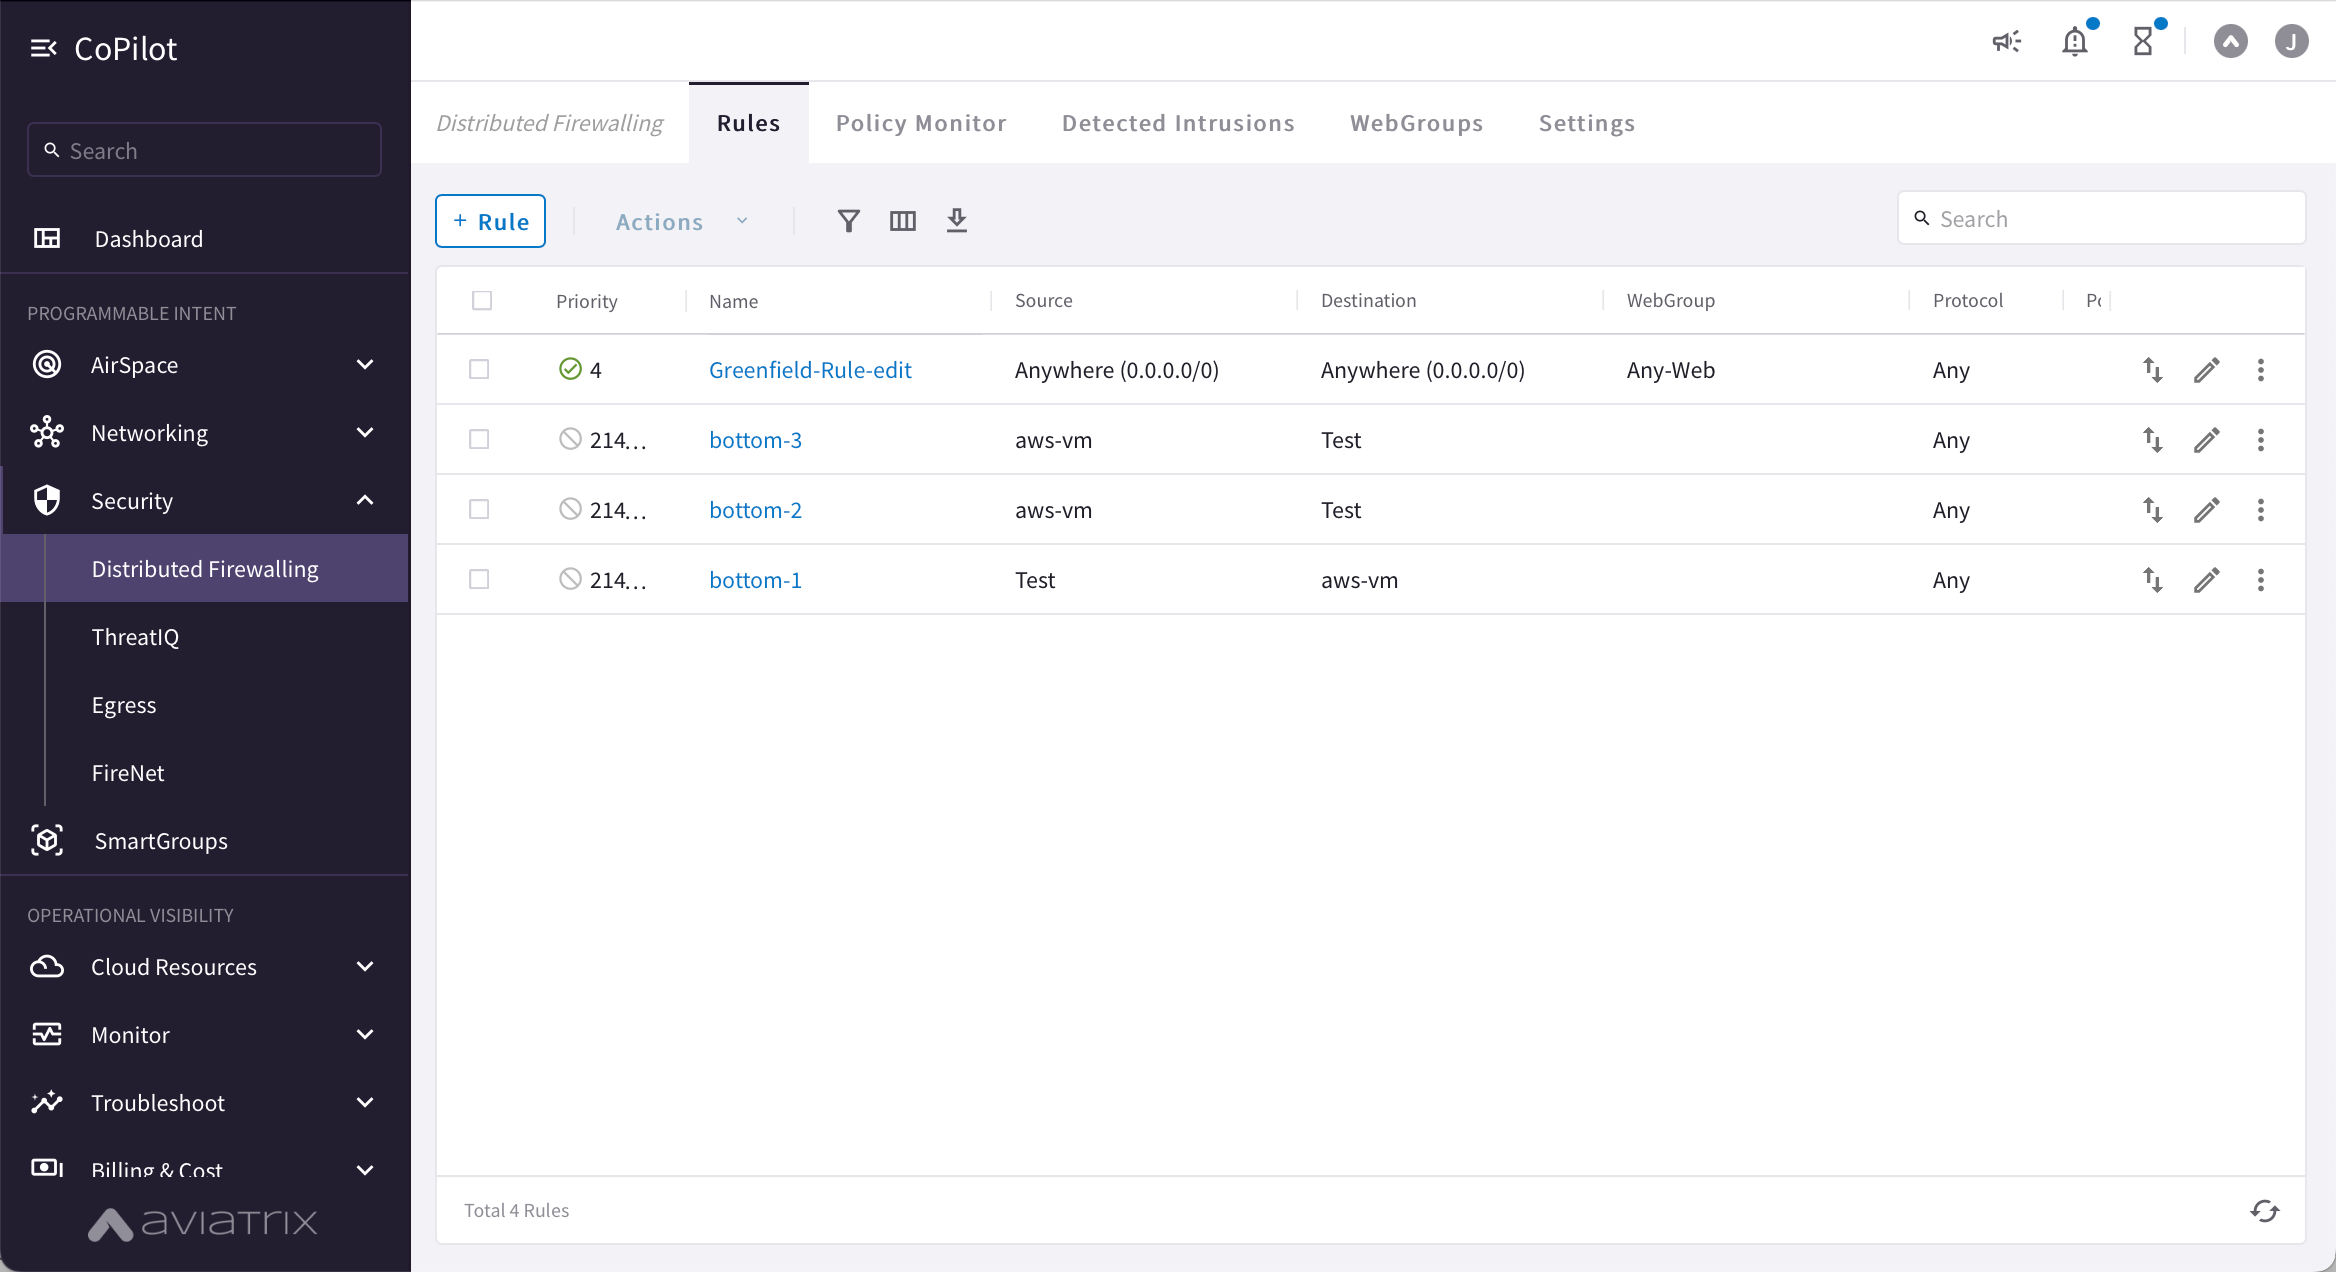The image size is (2336, 1272).
Task: Click the refresh icon in table footer
Action: click(x=2265, y=1211)
